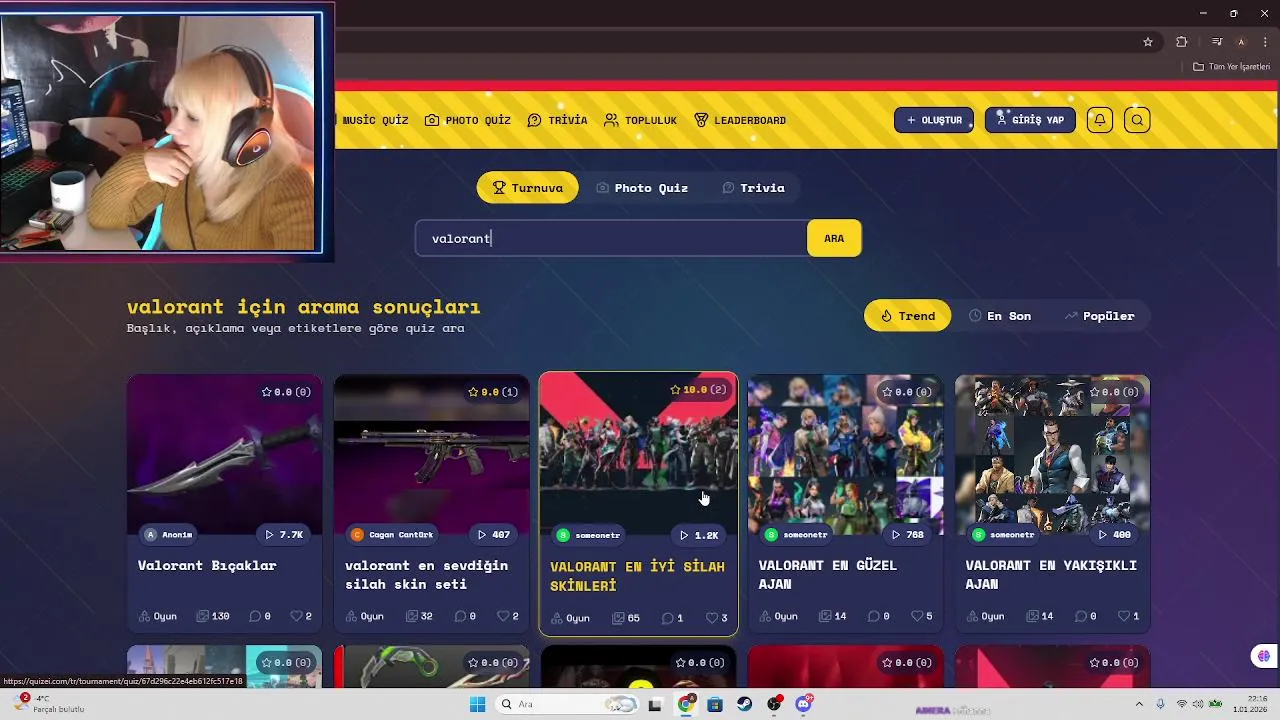
Task: Click the yellow ARA search button
Action: click(x=834, y=238)
